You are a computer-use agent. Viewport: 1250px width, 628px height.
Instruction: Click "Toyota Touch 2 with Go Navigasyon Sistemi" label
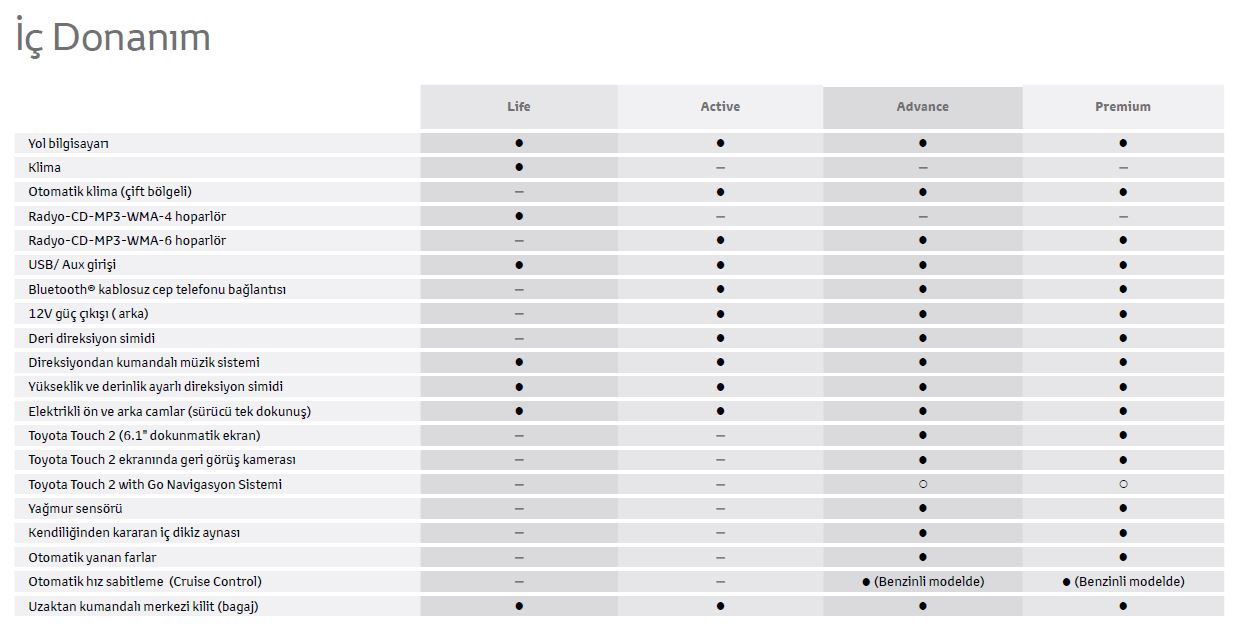155,485
